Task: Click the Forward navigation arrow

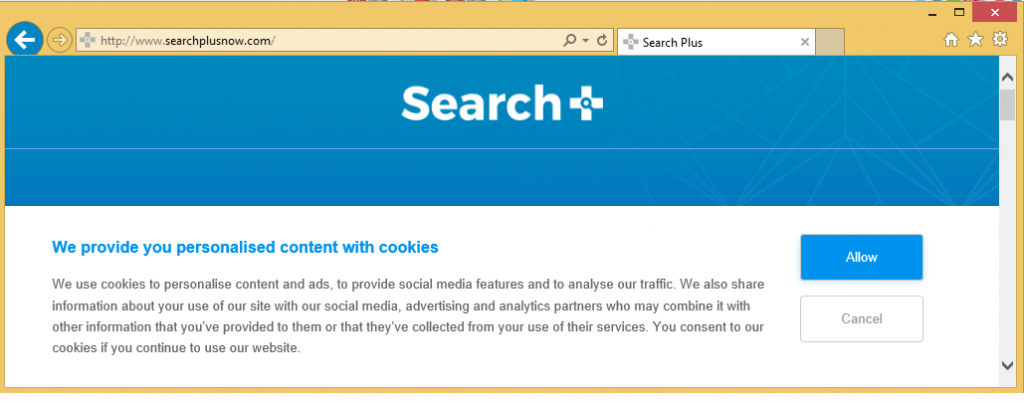Action: coord(60,40)
